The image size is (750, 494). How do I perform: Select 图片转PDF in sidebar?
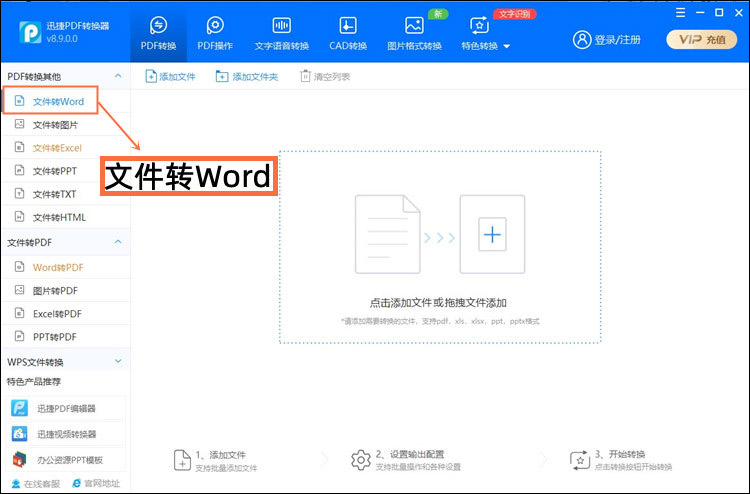pos(66,291)
